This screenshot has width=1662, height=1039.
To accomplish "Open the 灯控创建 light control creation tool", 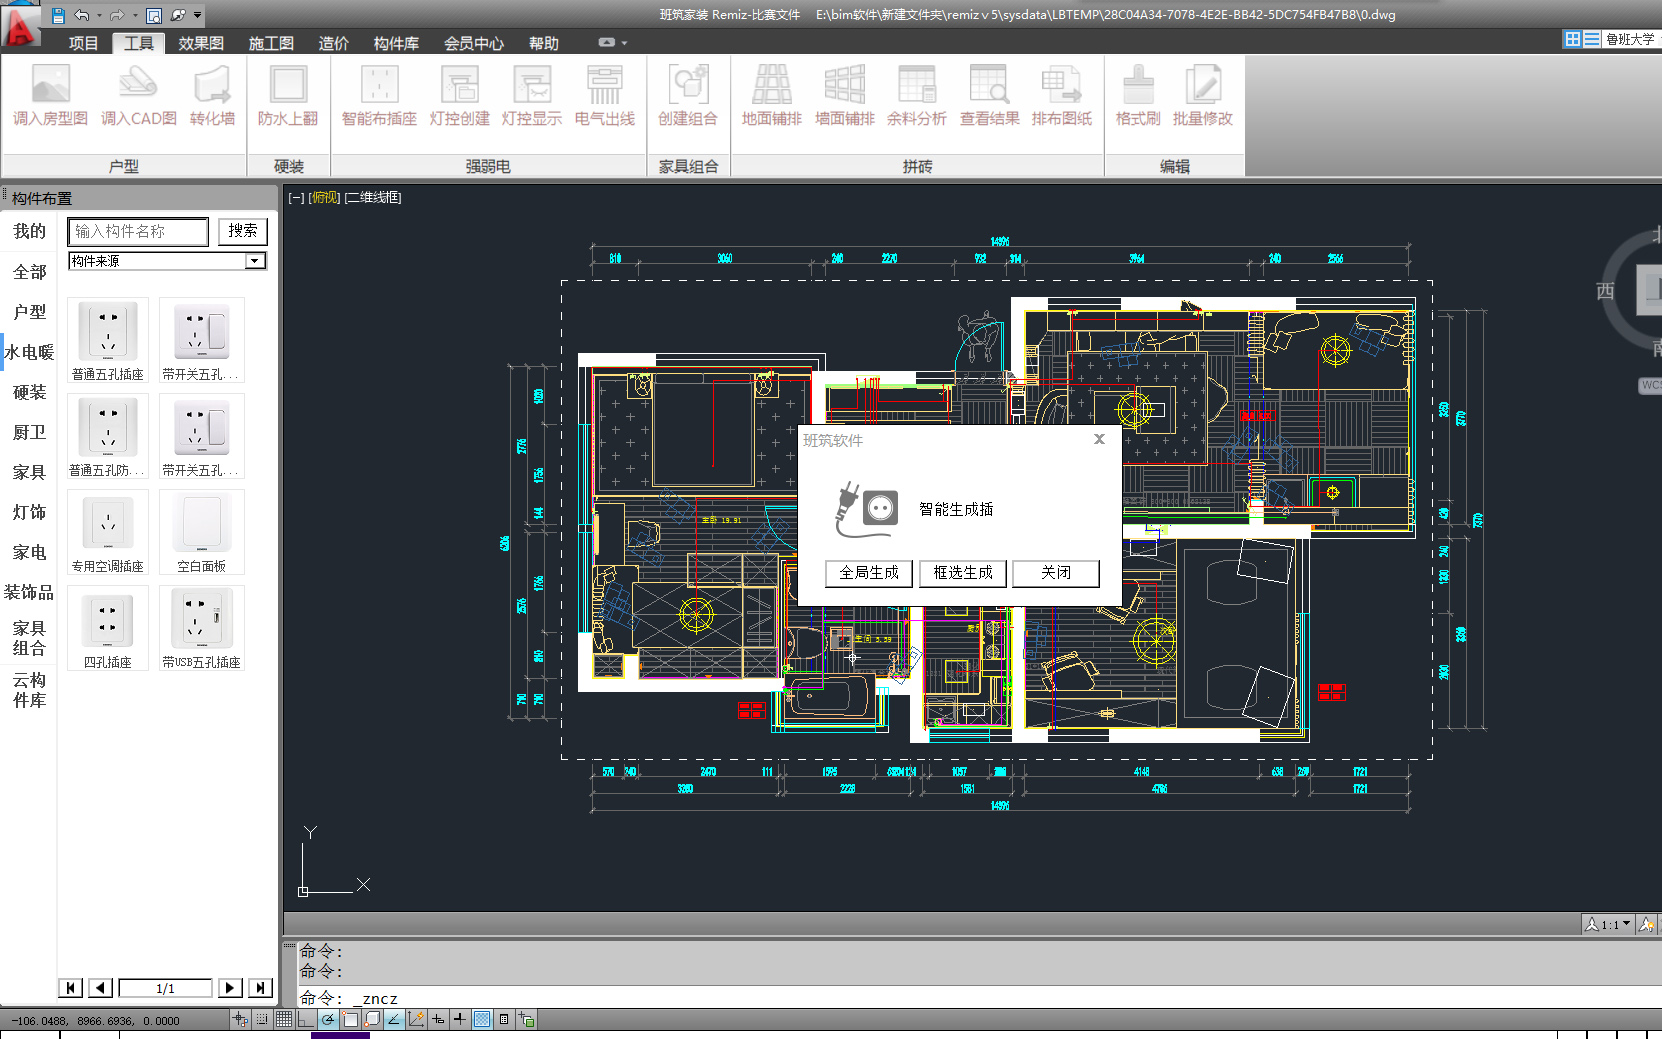I will 459,96.
